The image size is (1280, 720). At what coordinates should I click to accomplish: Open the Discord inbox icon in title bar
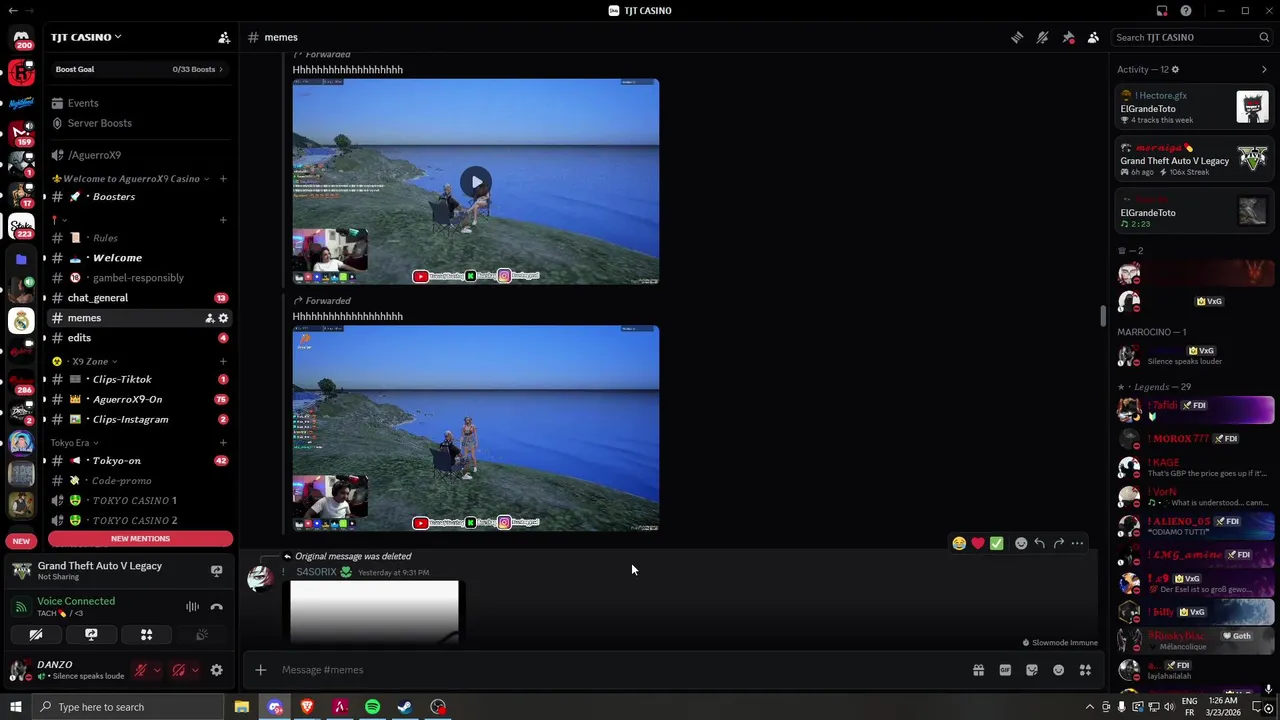pyautogui.click(x=1162, y=11)
